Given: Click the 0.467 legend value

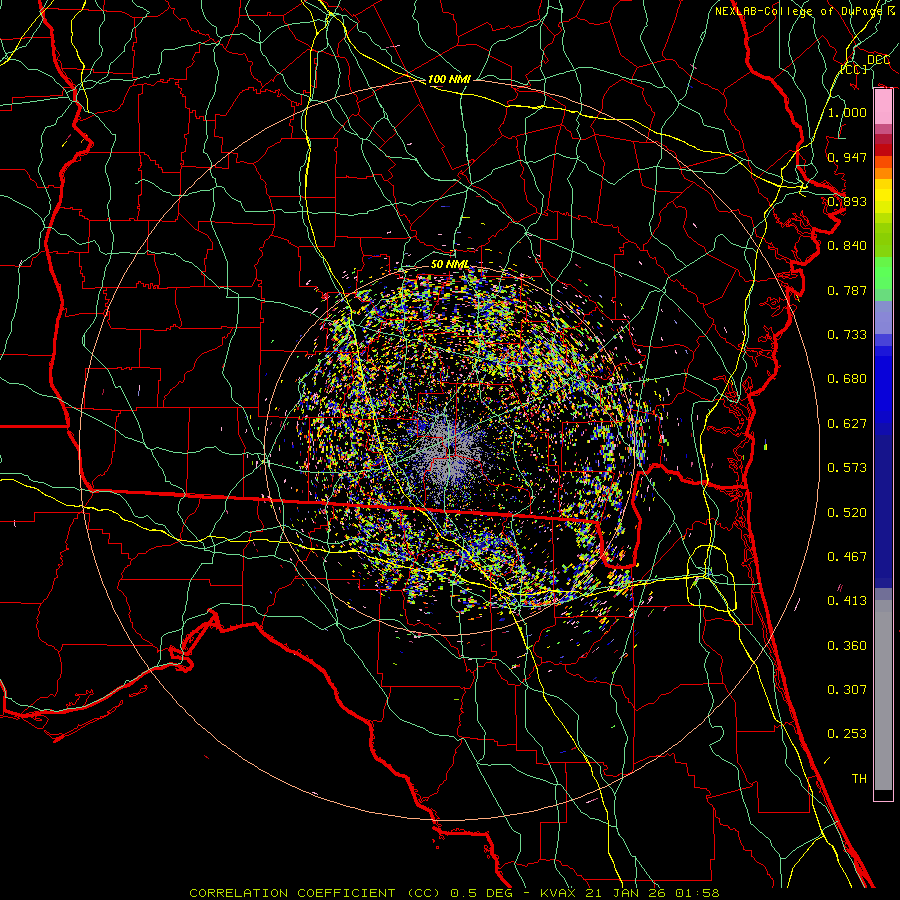Looking at the screenshot, I should 847,557.
